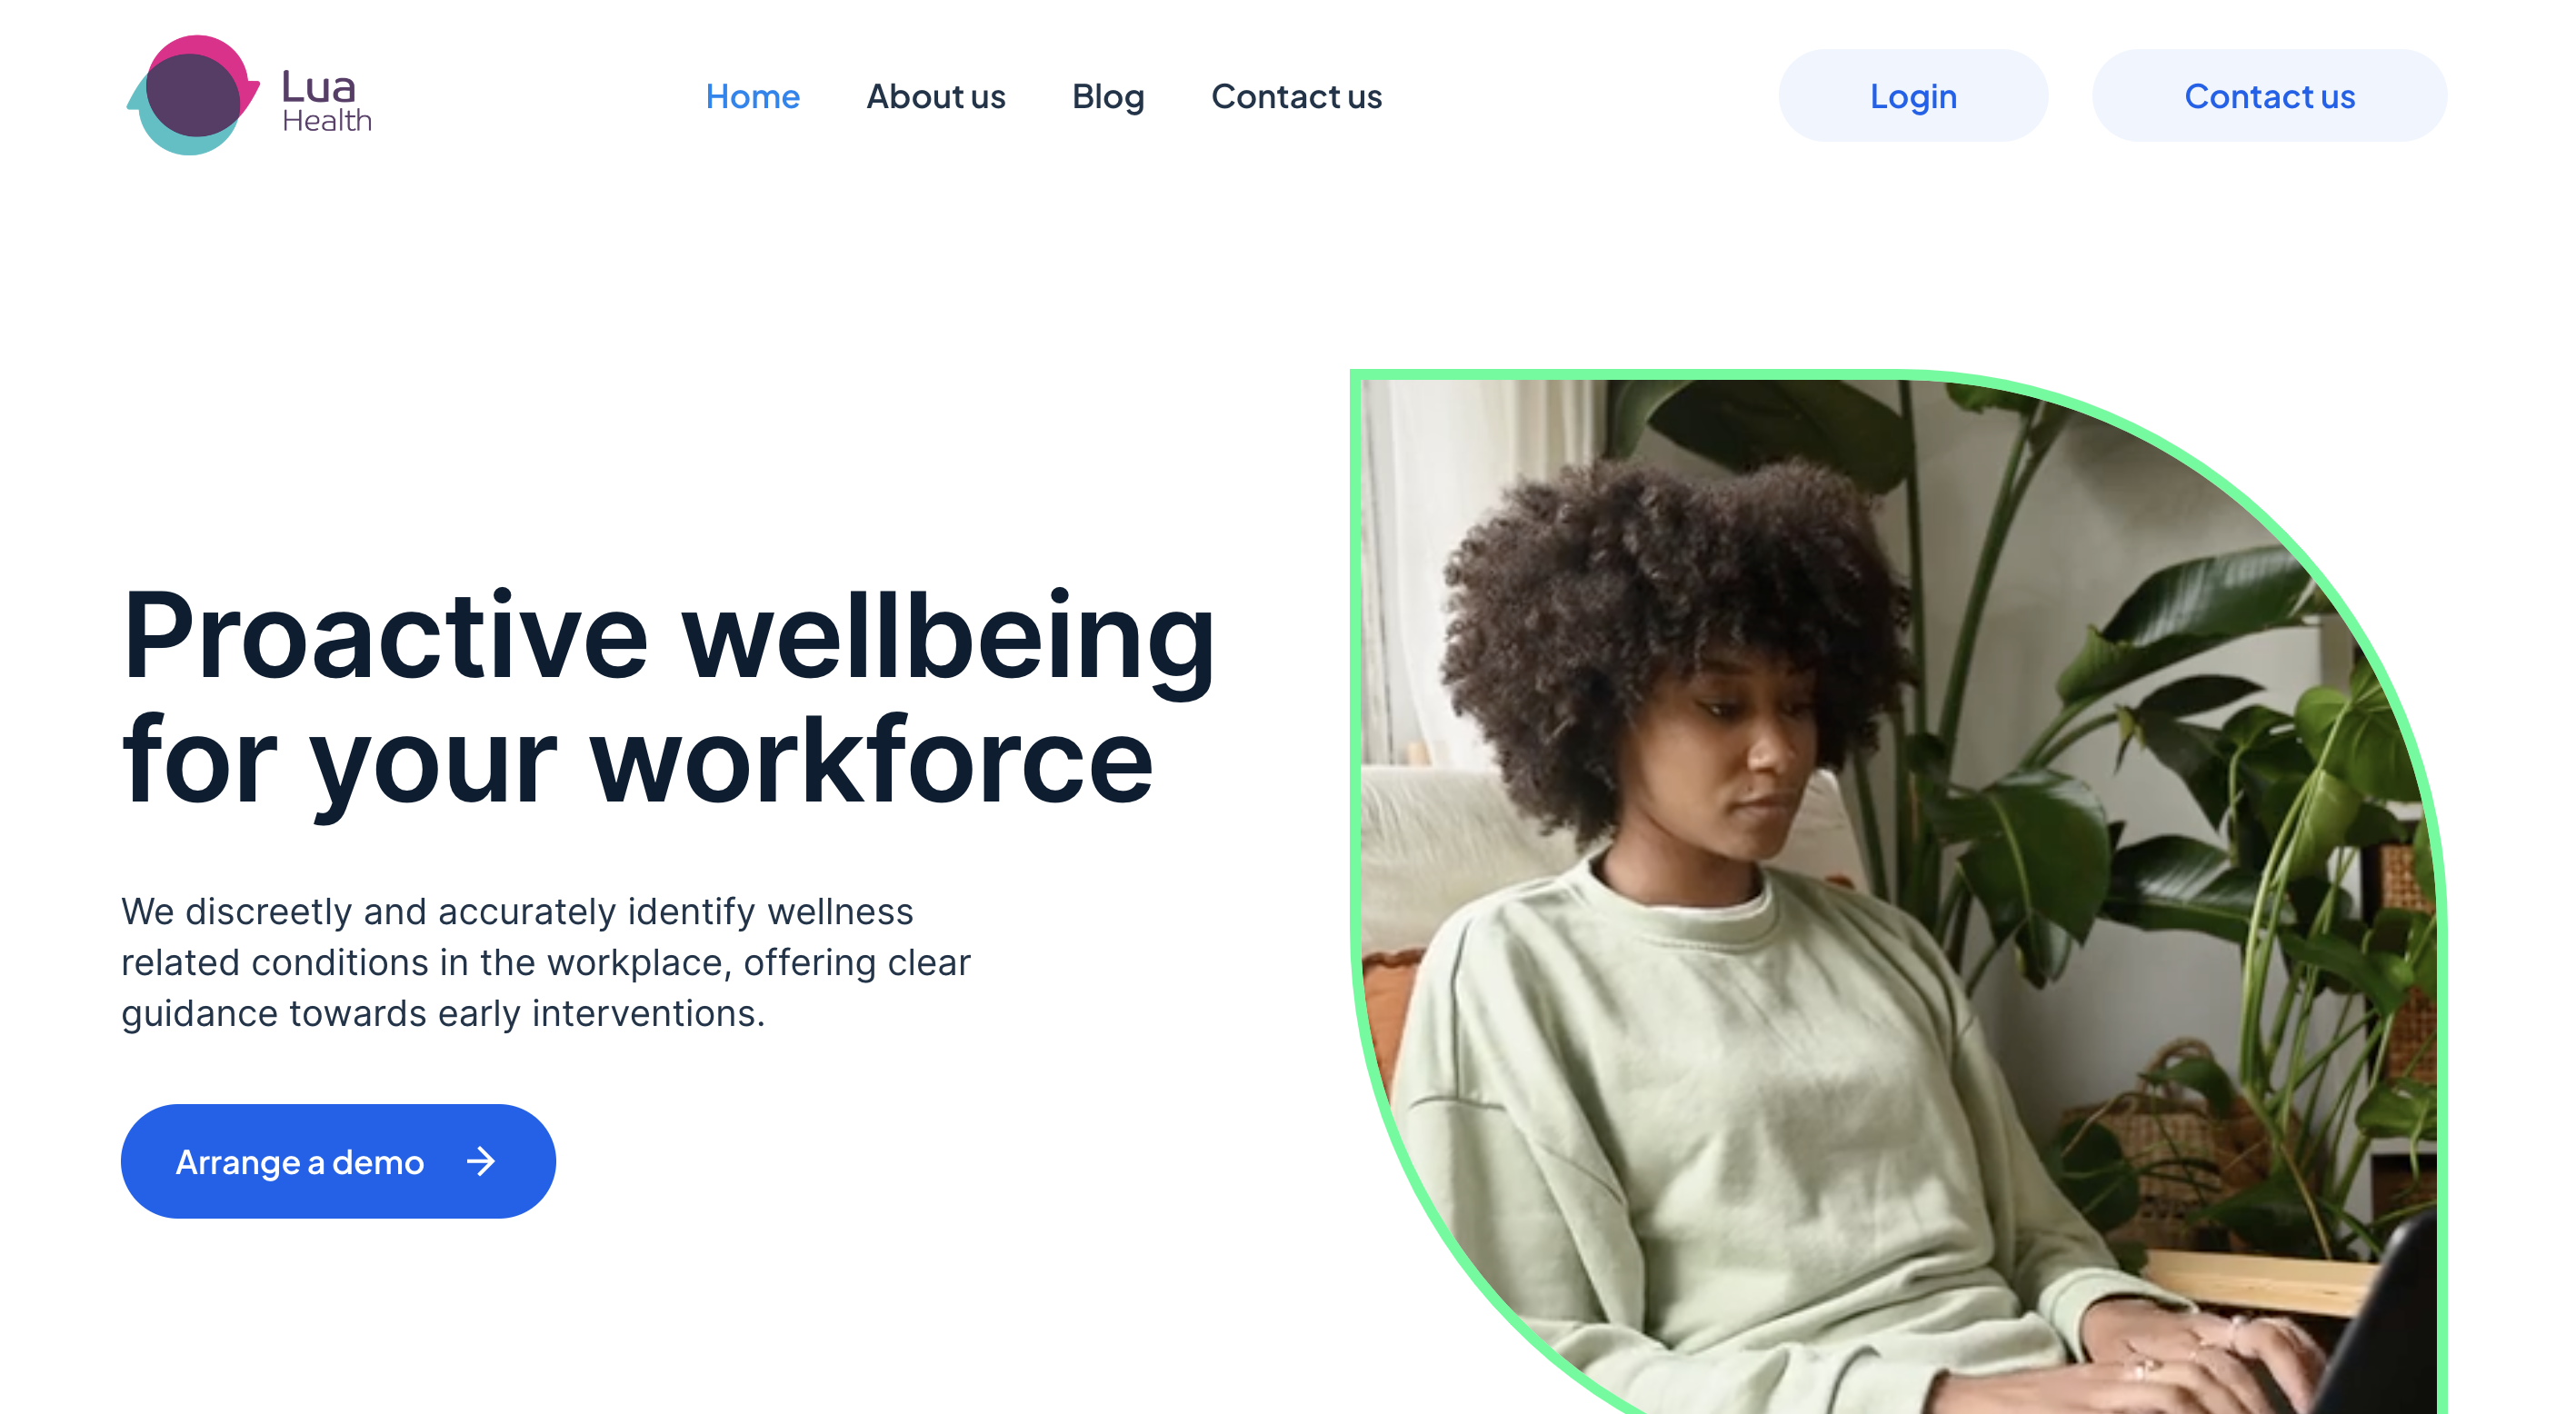Click the Login button
Screen dimensions: 2576x1414
1913,96
